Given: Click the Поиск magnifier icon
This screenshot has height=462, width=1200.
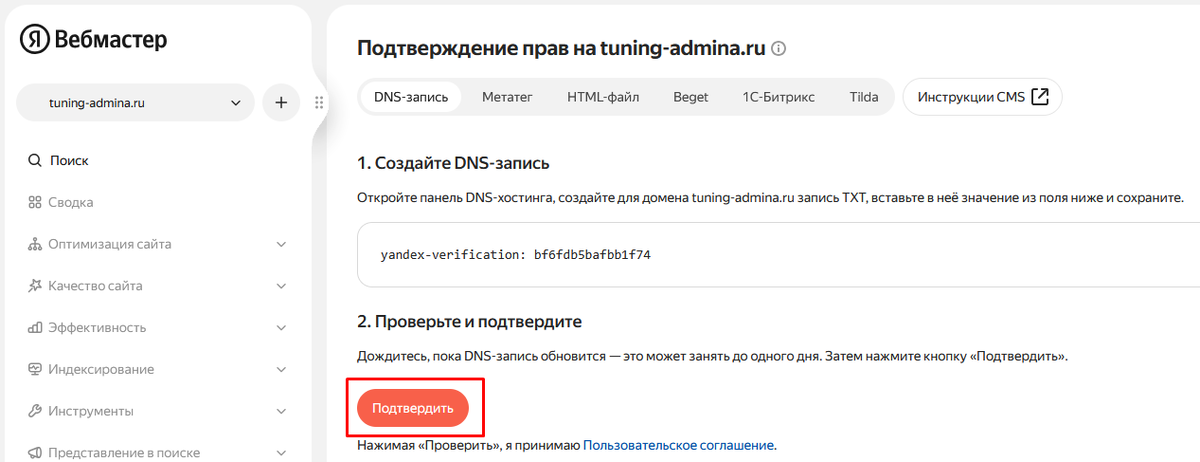Looking at the screenshot, I should pos(34,160).
